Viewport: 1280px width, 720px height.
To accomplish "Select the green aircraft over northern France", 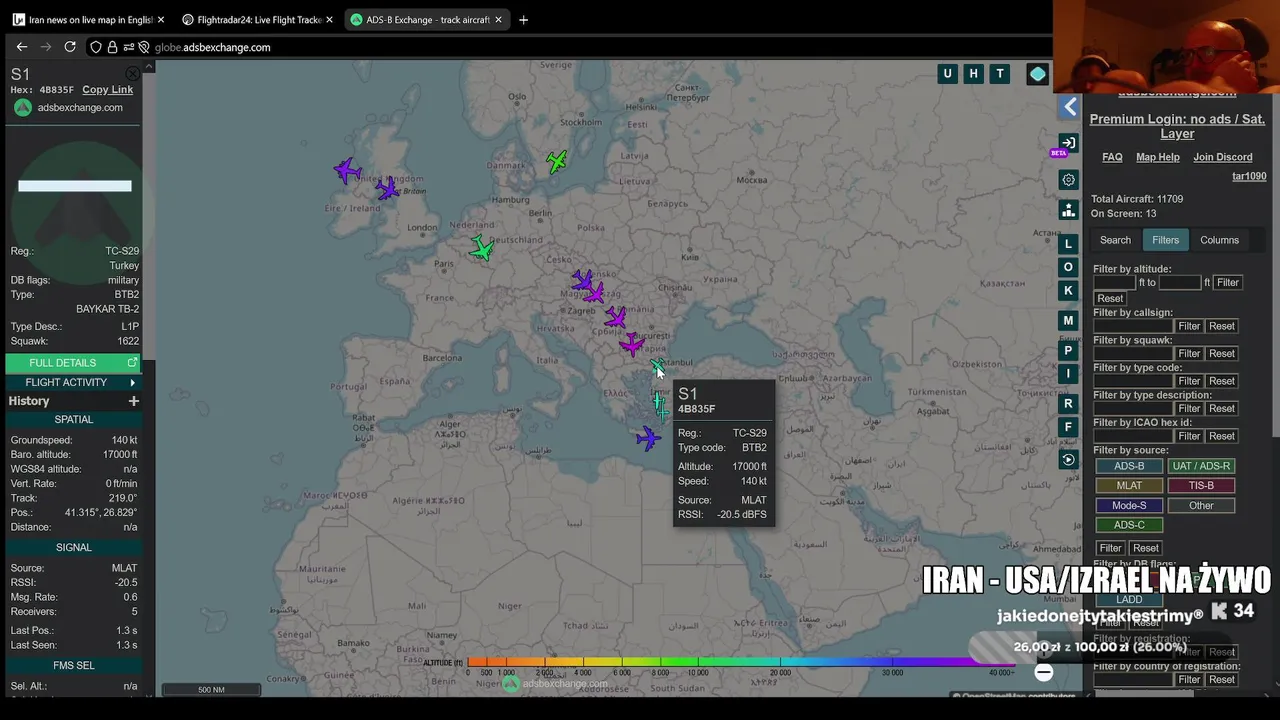I will pyautogui.click(x=481, y=248).
